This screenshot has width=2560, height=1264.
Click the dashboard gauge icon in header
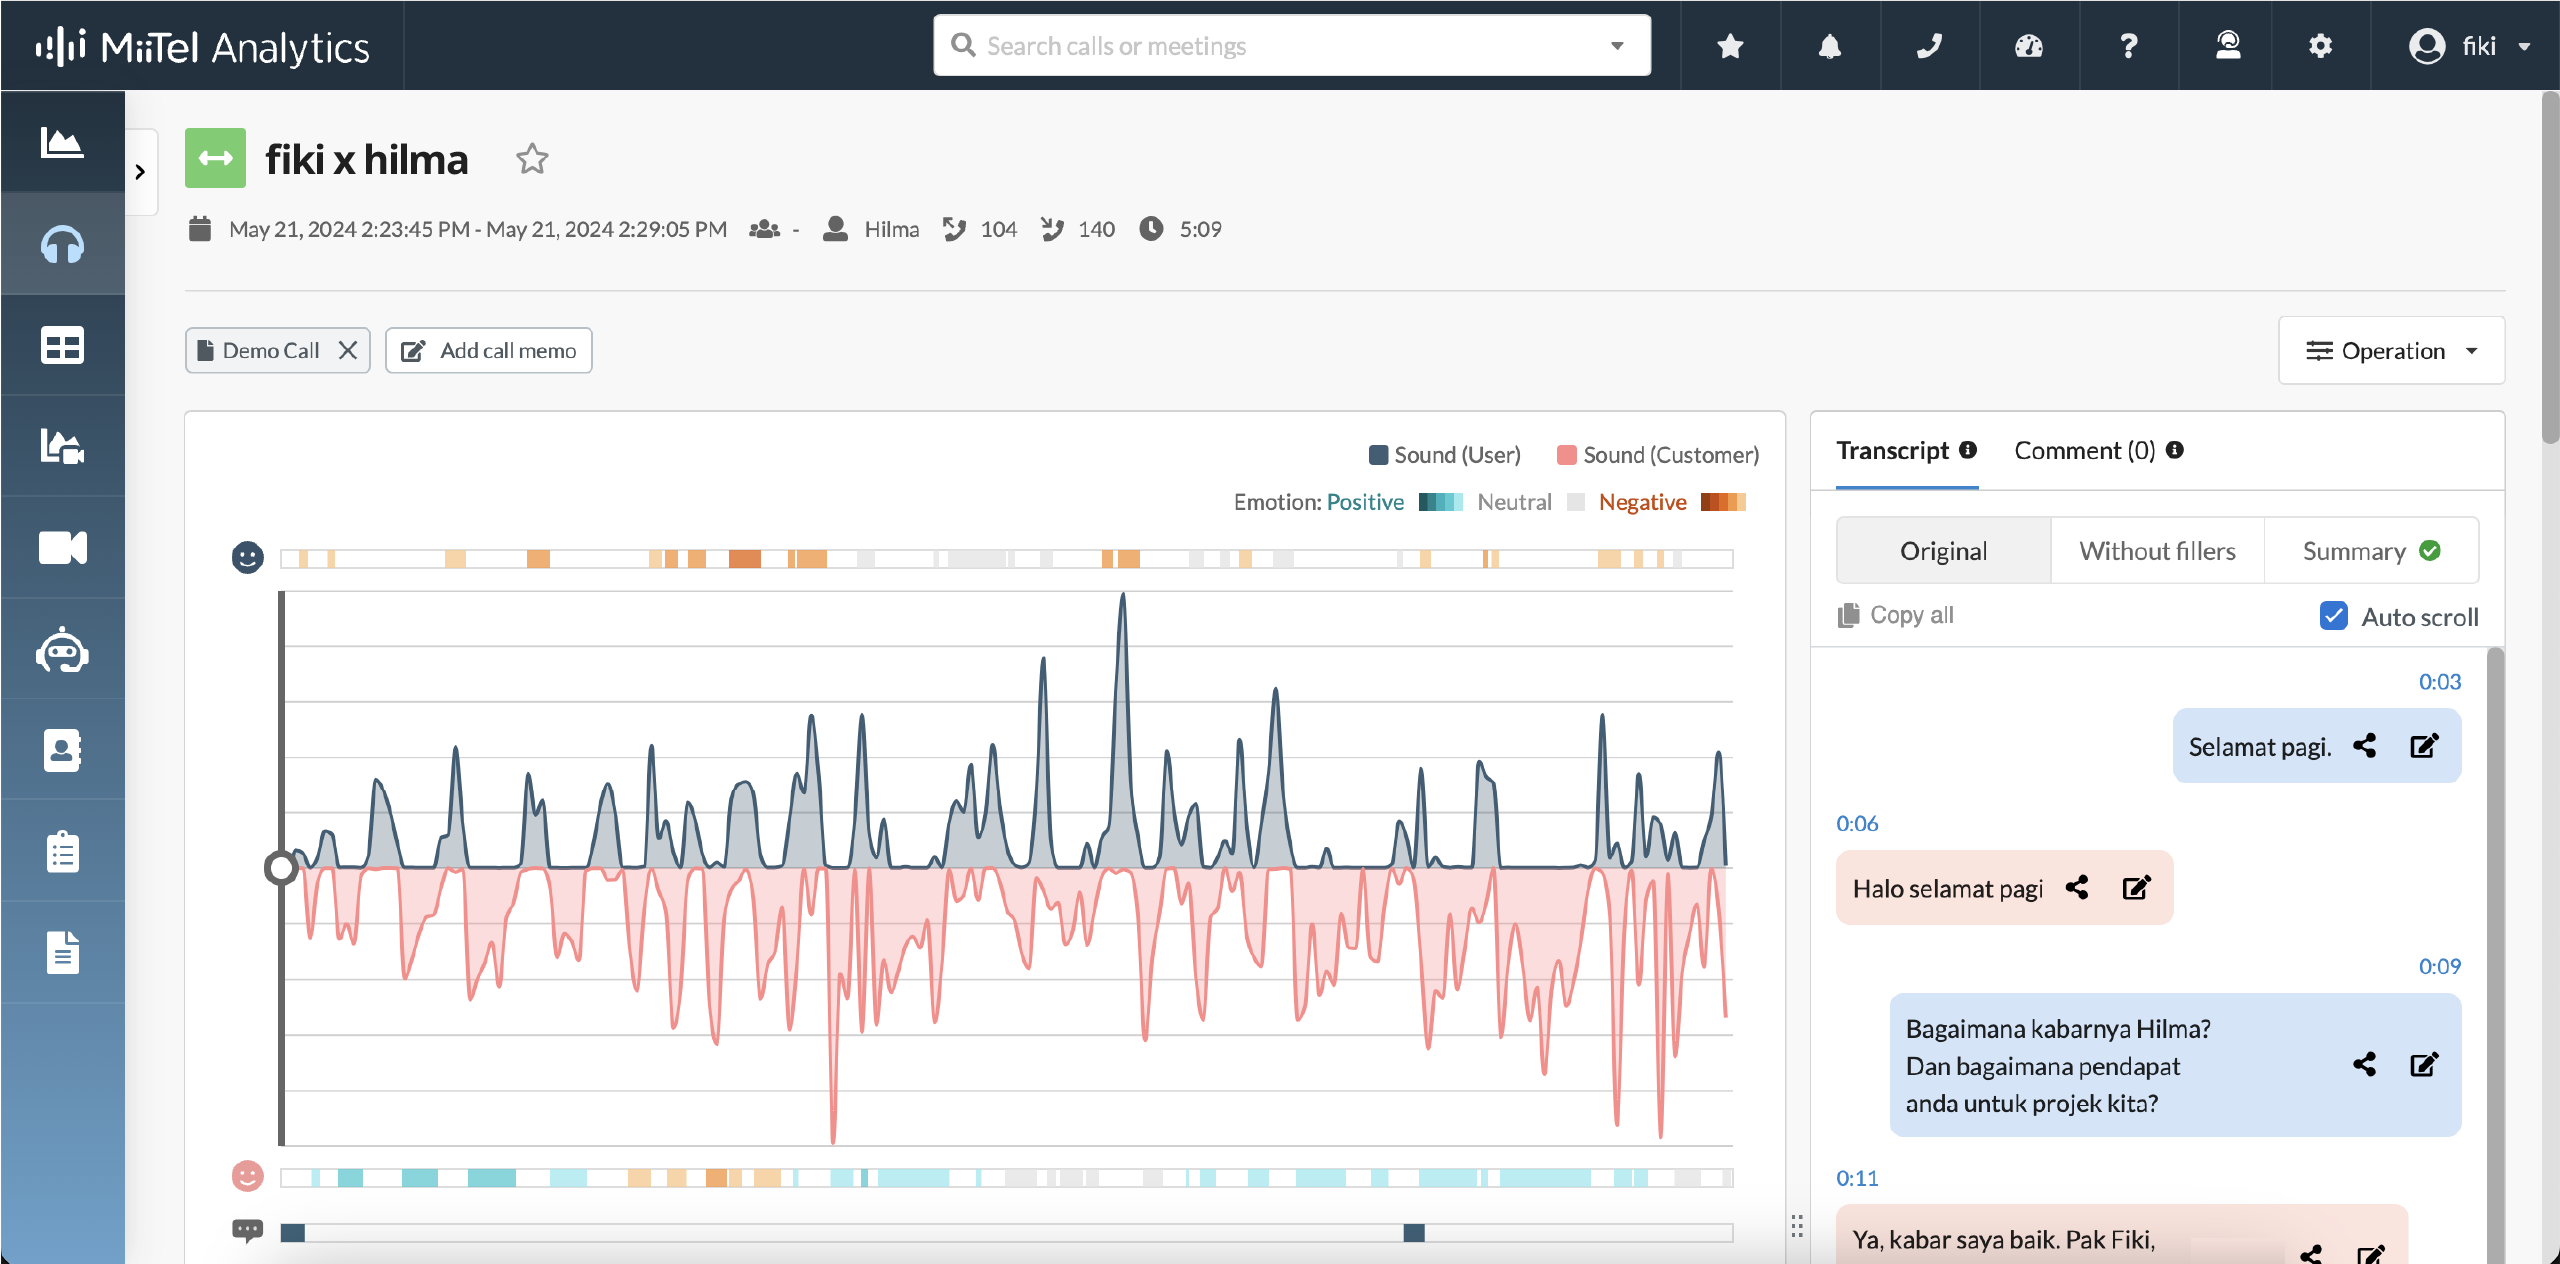(x=2028, y=46)
